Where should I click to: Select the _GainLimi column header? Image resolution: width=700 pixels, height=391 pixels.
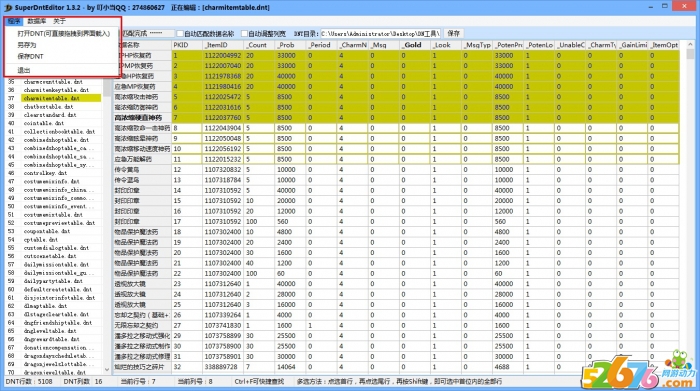633,45
